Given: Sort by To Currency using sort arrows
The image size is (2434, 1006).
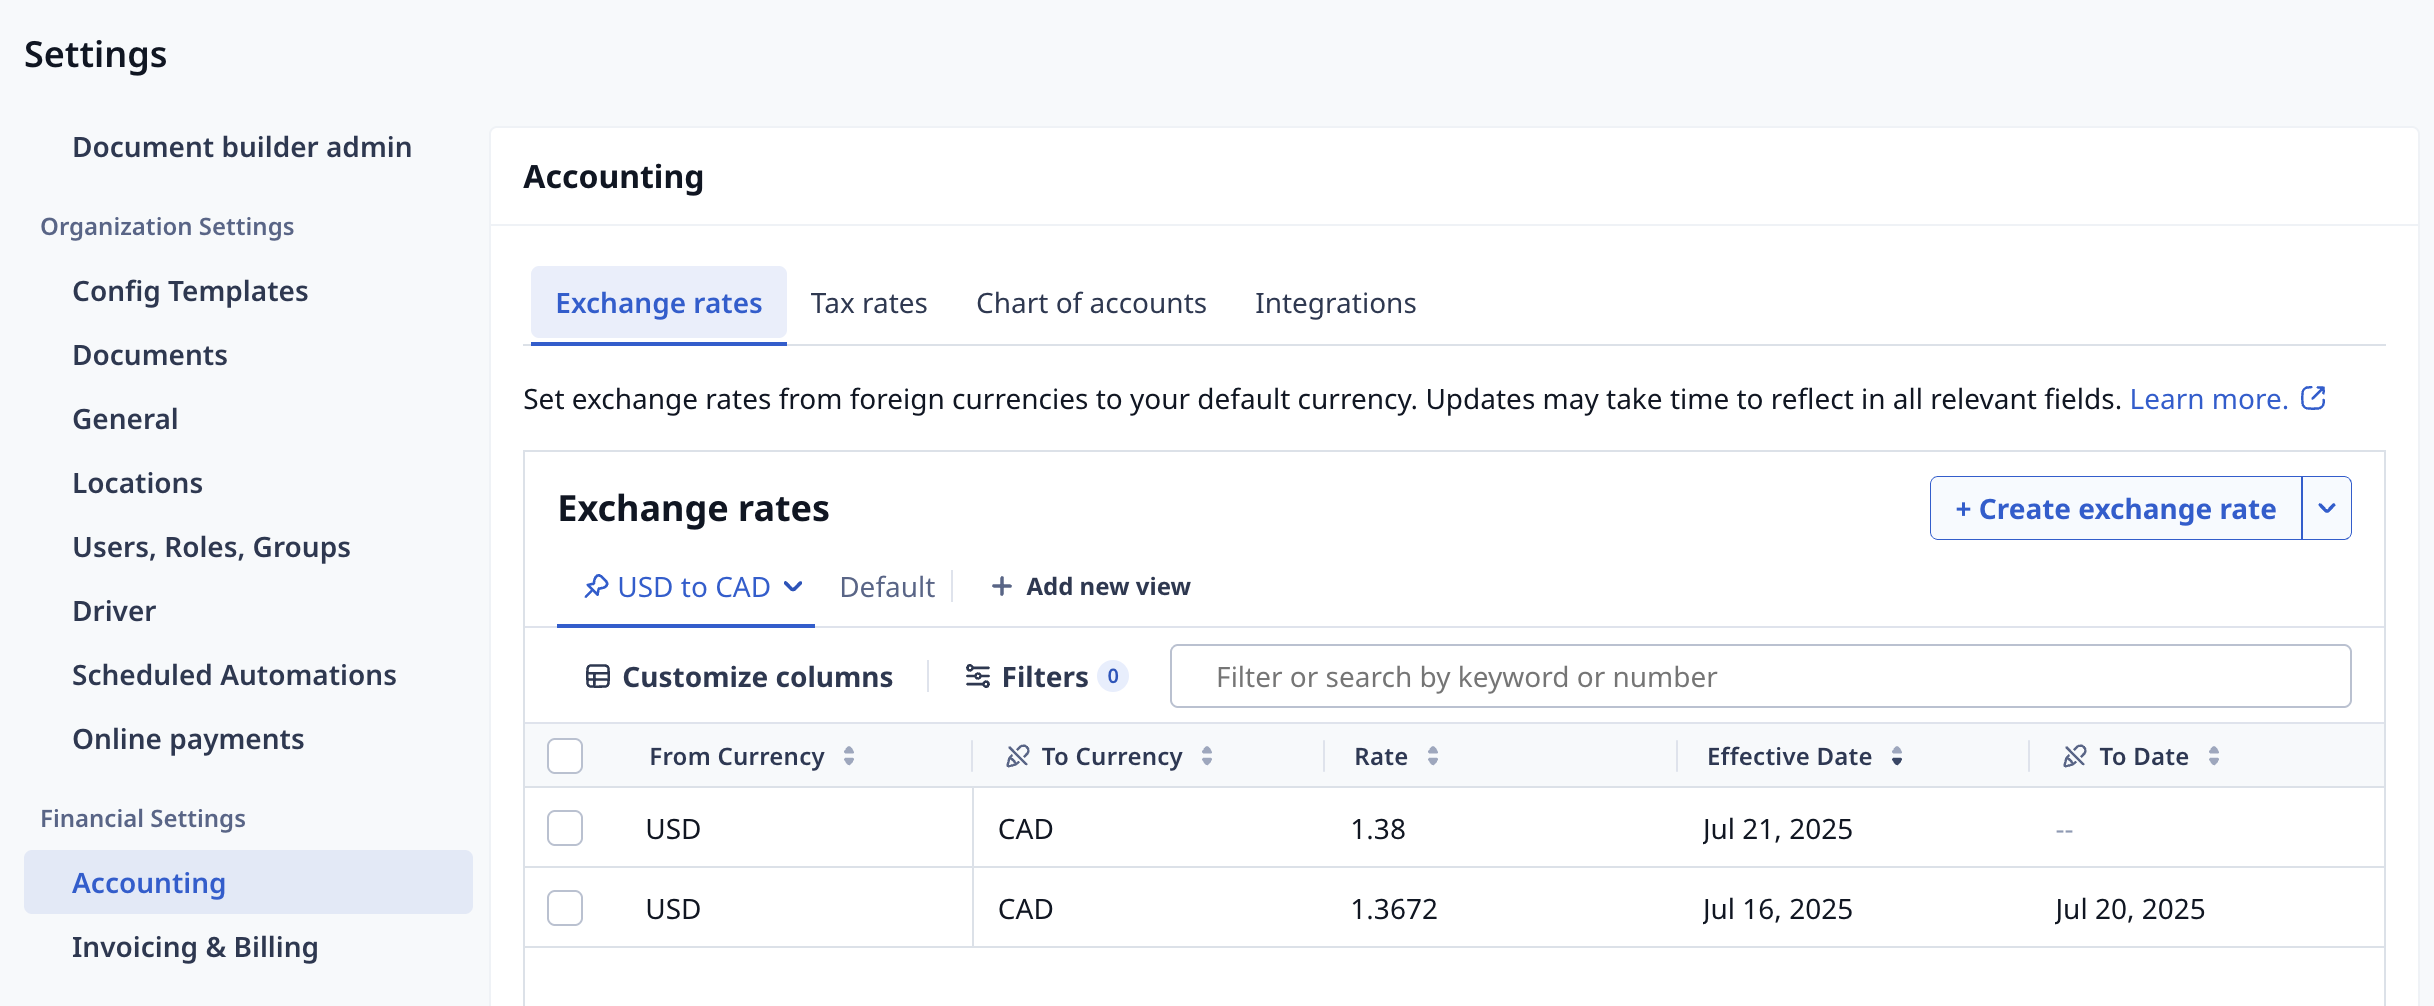Looking at the screenshot, I should [1207, 756].
